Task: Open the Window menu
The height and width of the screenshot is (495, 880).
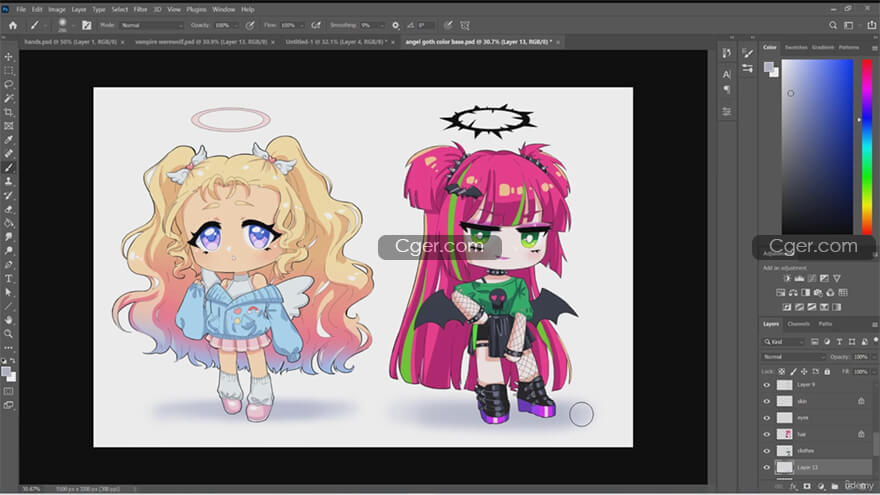Action: click(x=223, y=10)
